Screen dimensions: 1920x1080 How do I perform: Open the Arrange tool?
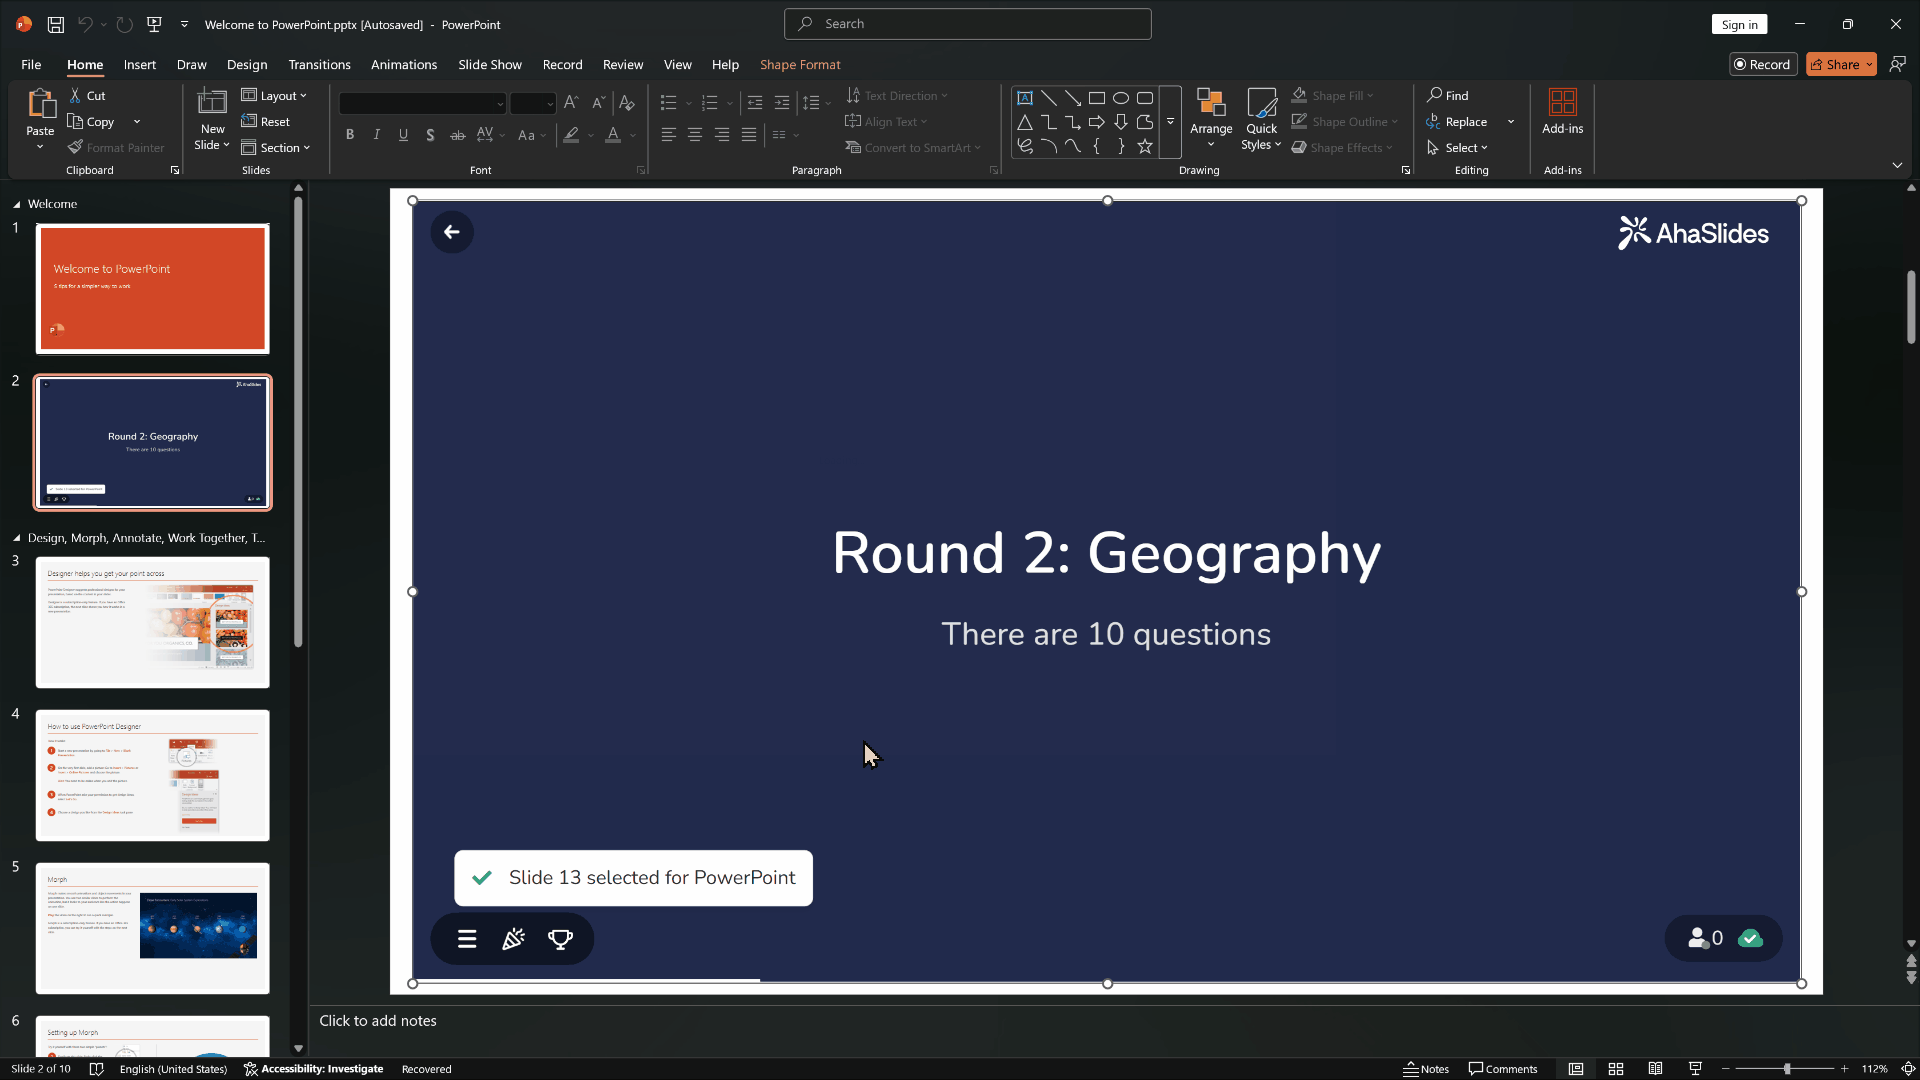point(1211,118)
